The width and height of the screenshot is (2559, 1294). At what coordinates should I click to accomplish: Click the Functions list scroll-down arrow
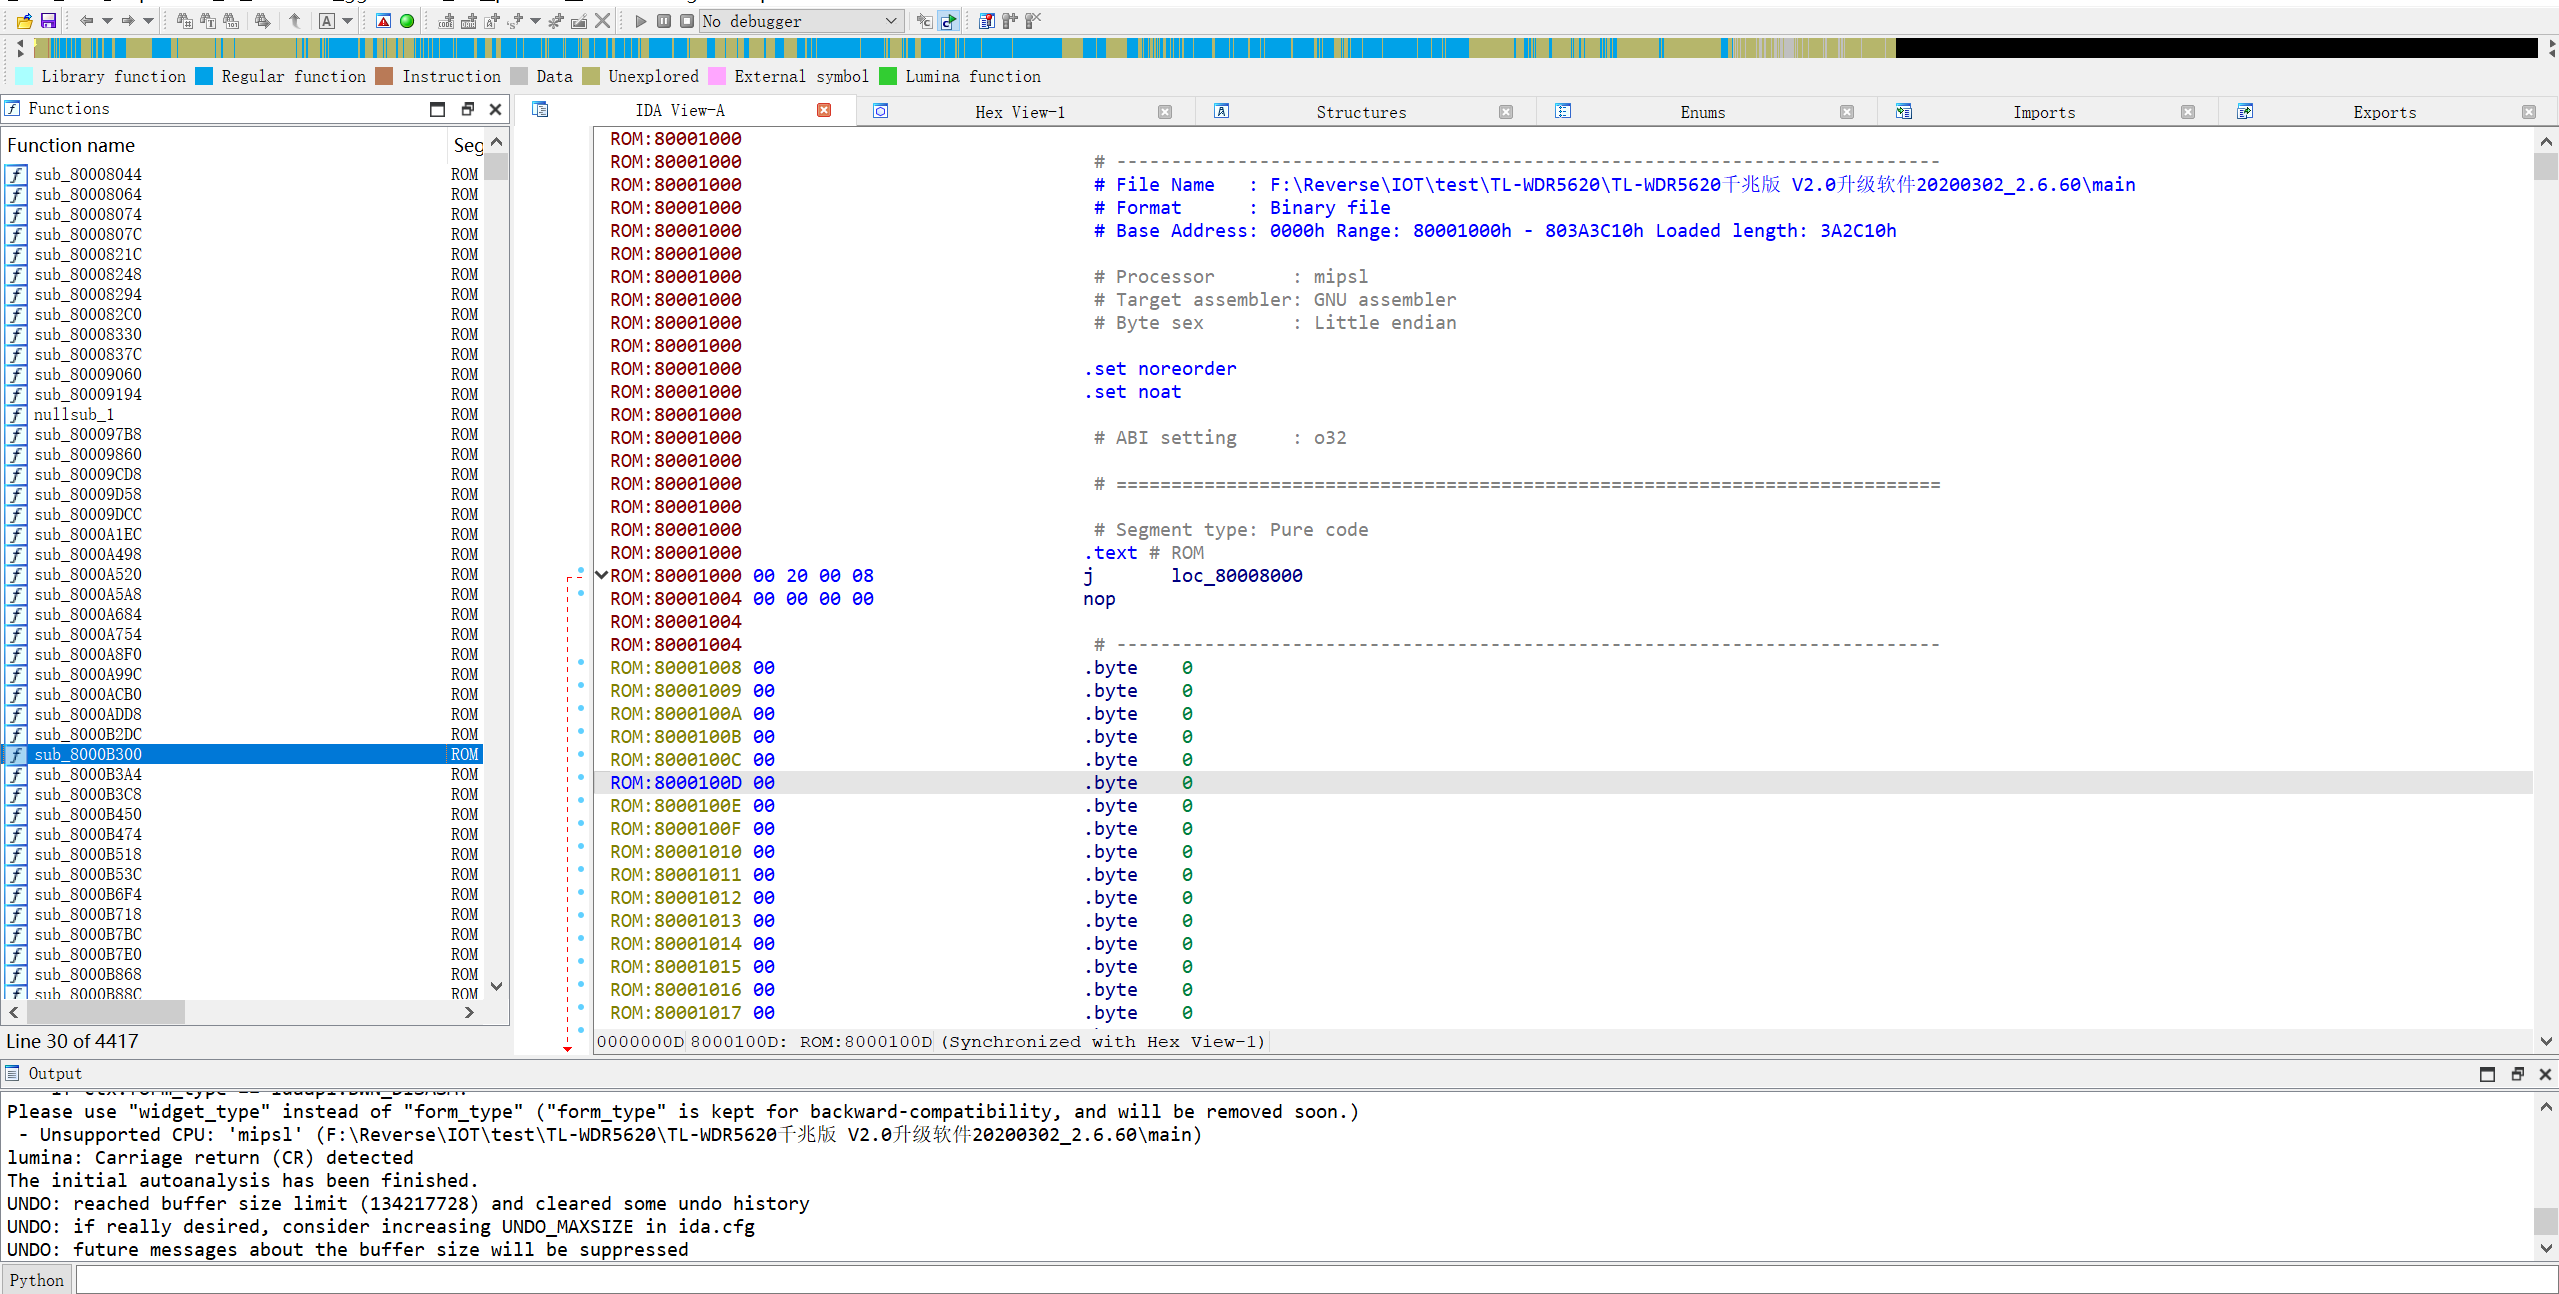[496, 986]
